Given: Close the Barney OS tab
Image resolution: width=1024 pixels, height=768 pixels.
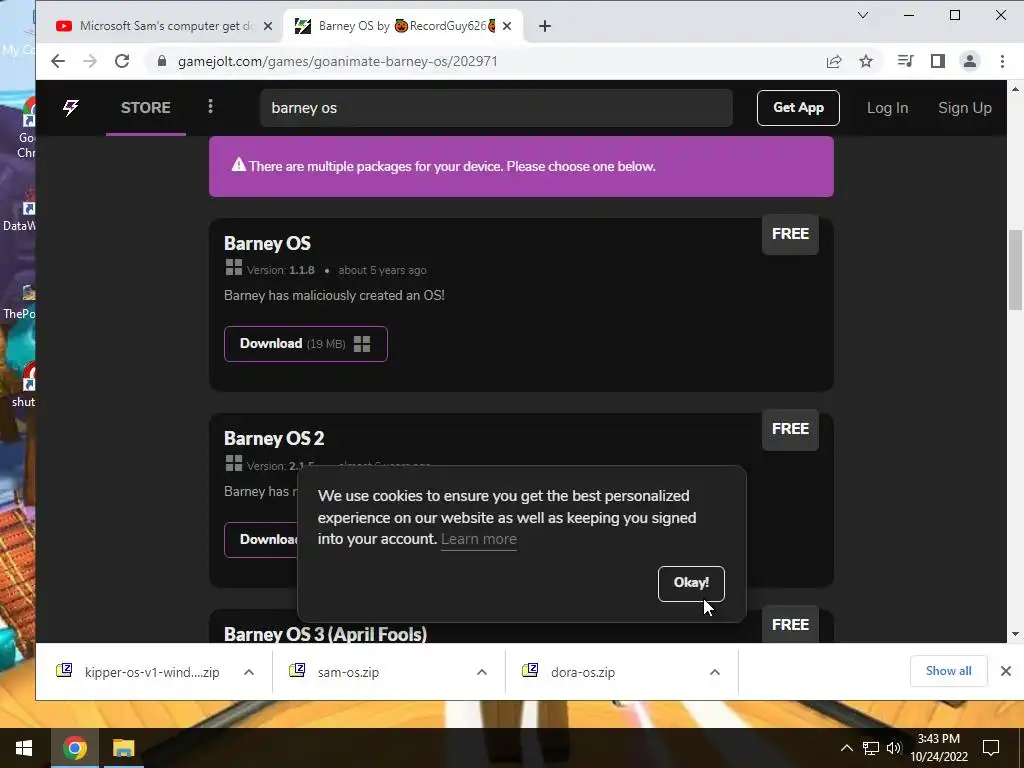Looking at the screenshot, I should pos(507,26).
